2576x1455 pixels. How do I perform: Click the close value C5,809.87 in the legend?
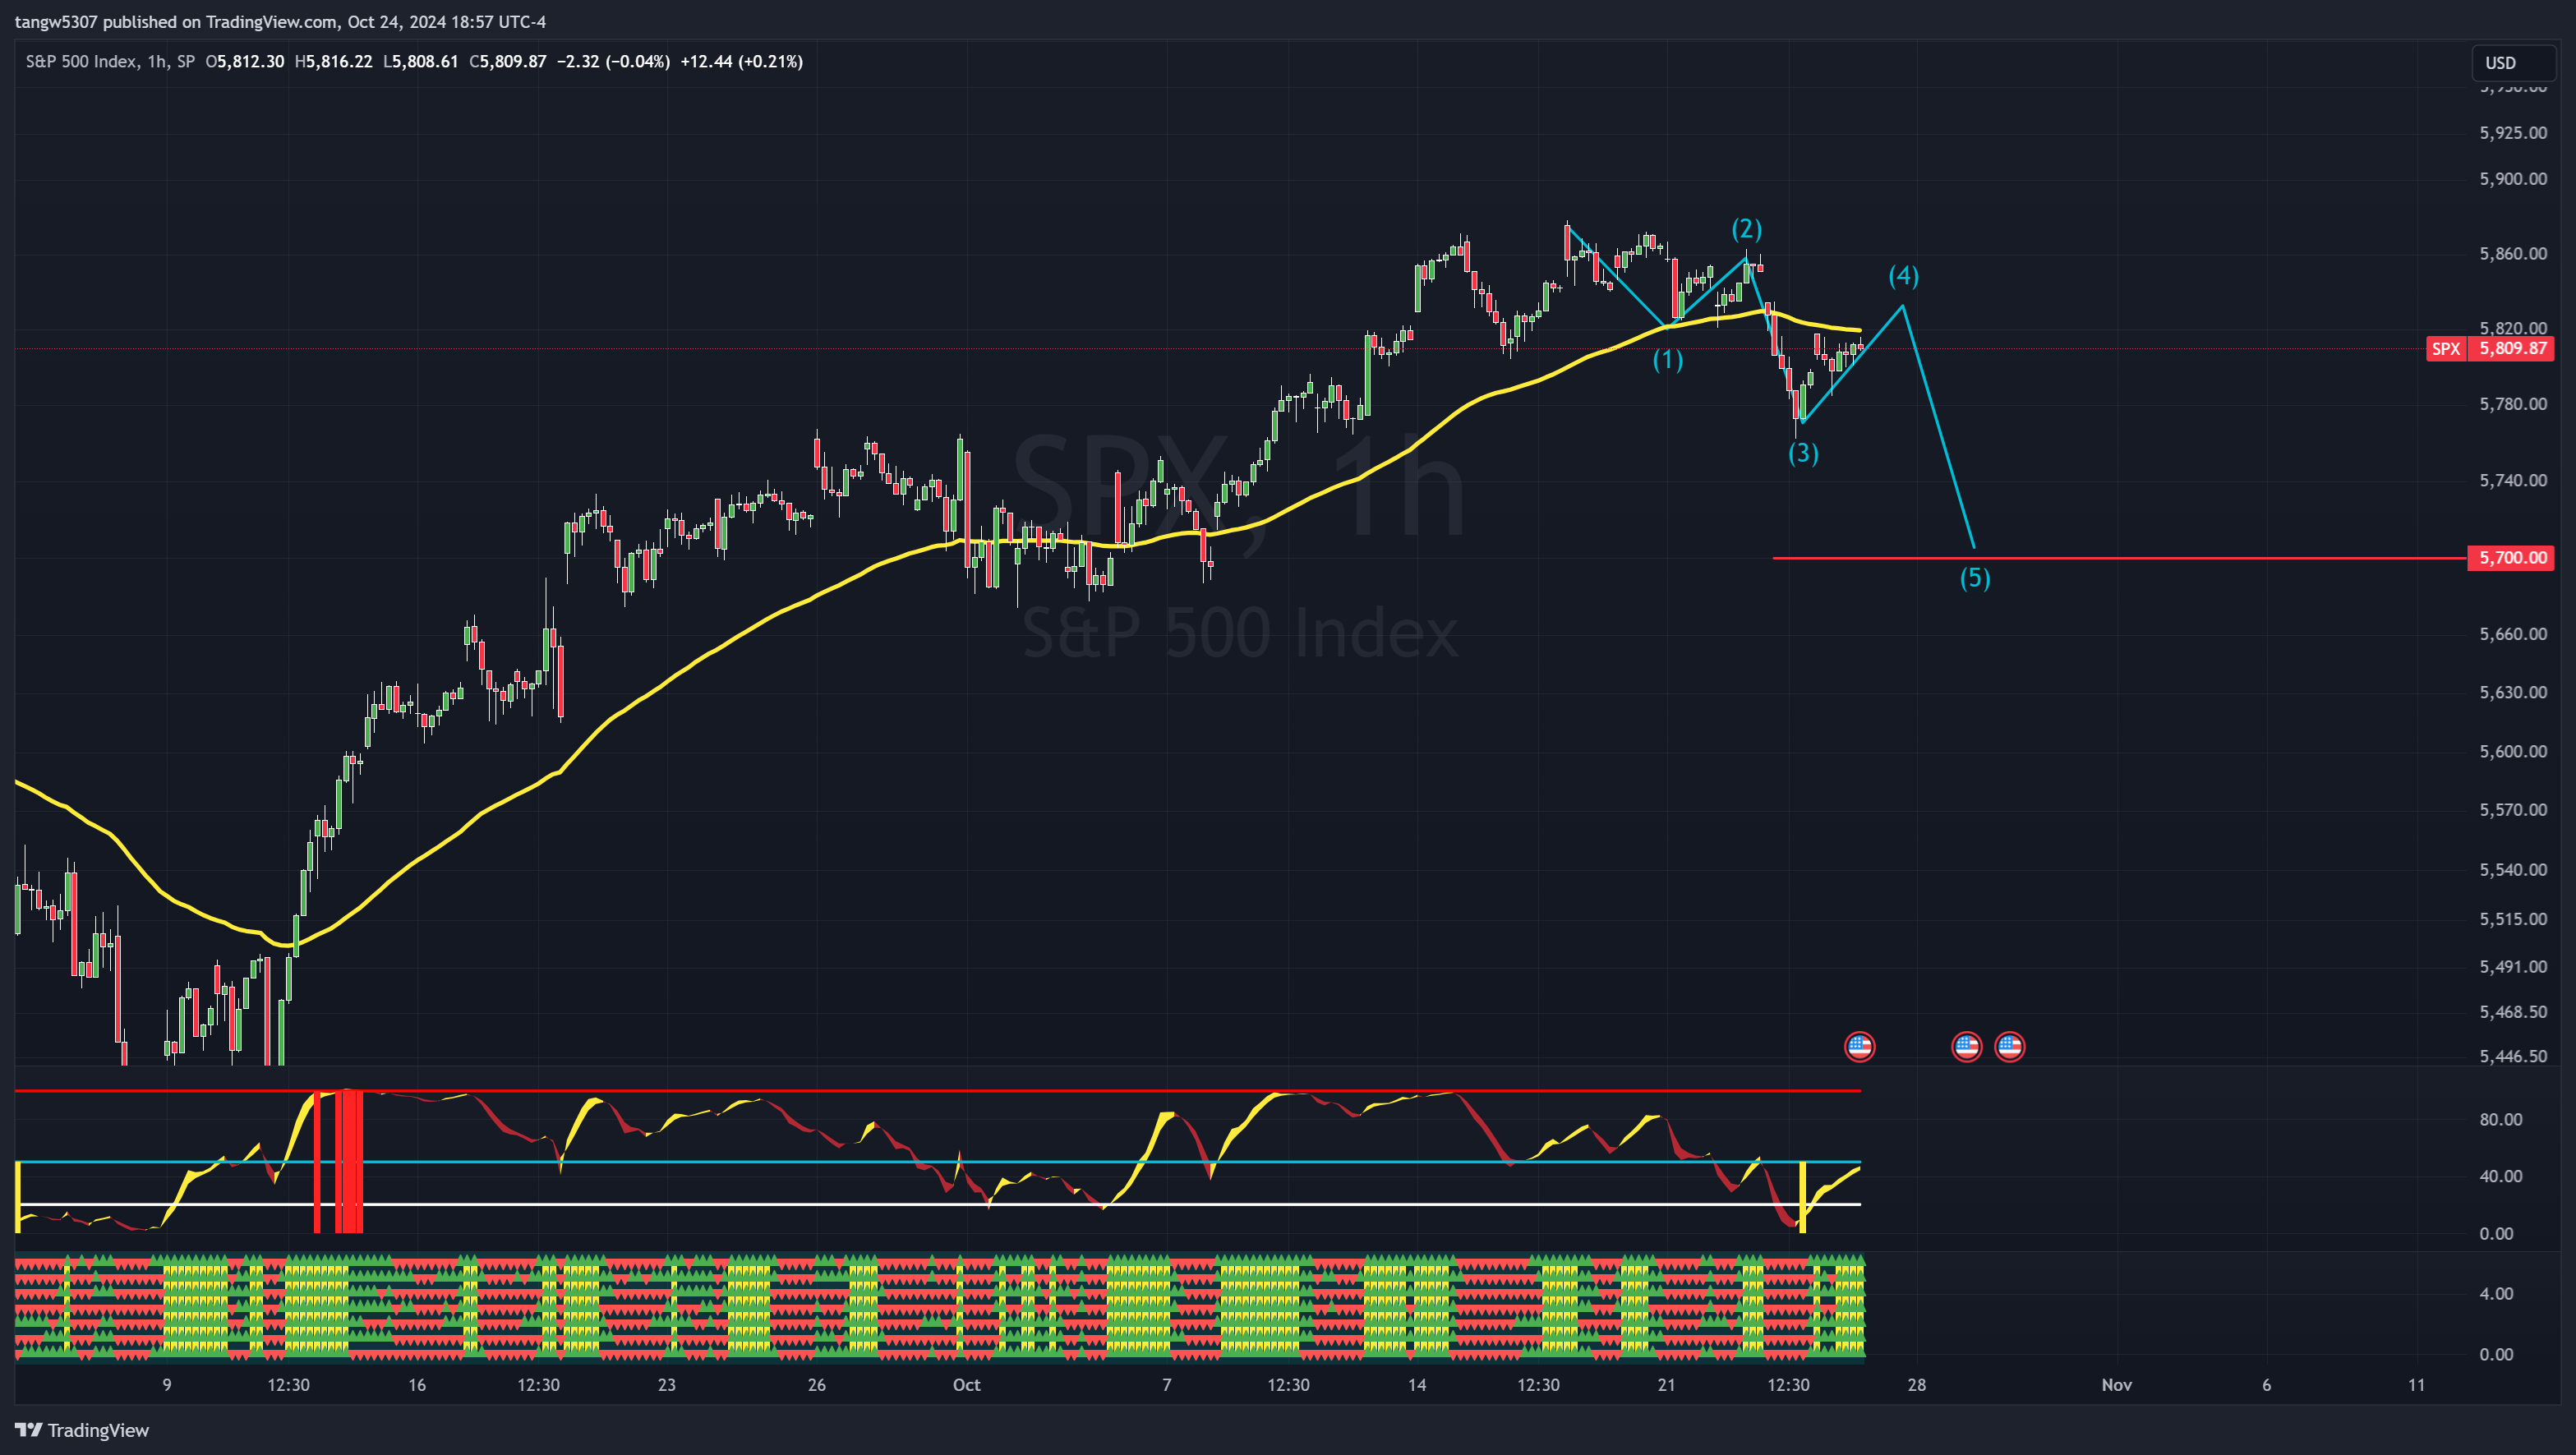508,62
